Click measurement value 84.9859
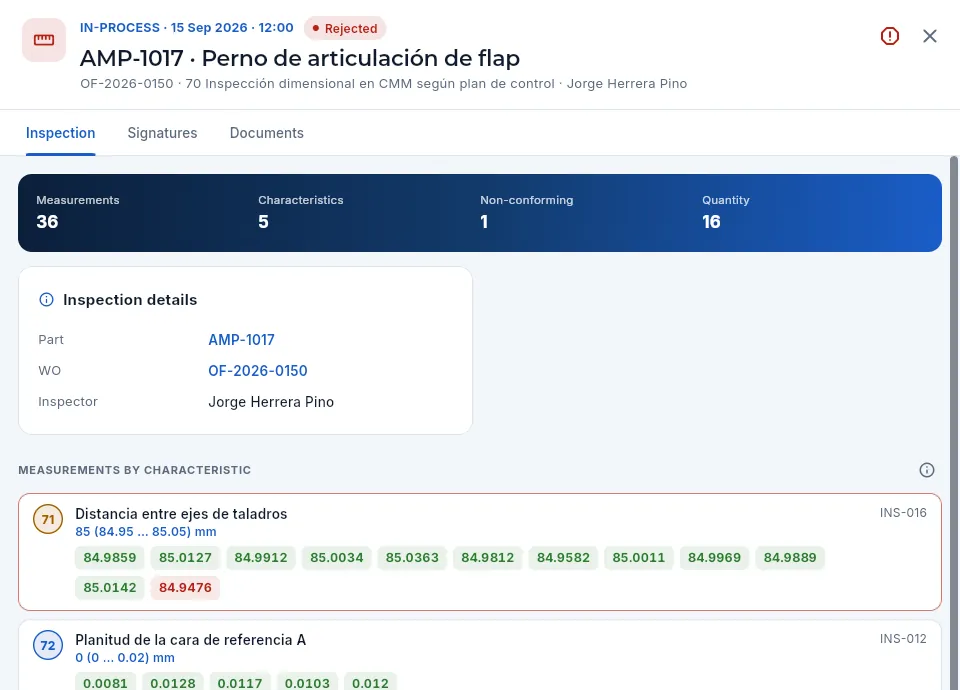 click(110, 558)
